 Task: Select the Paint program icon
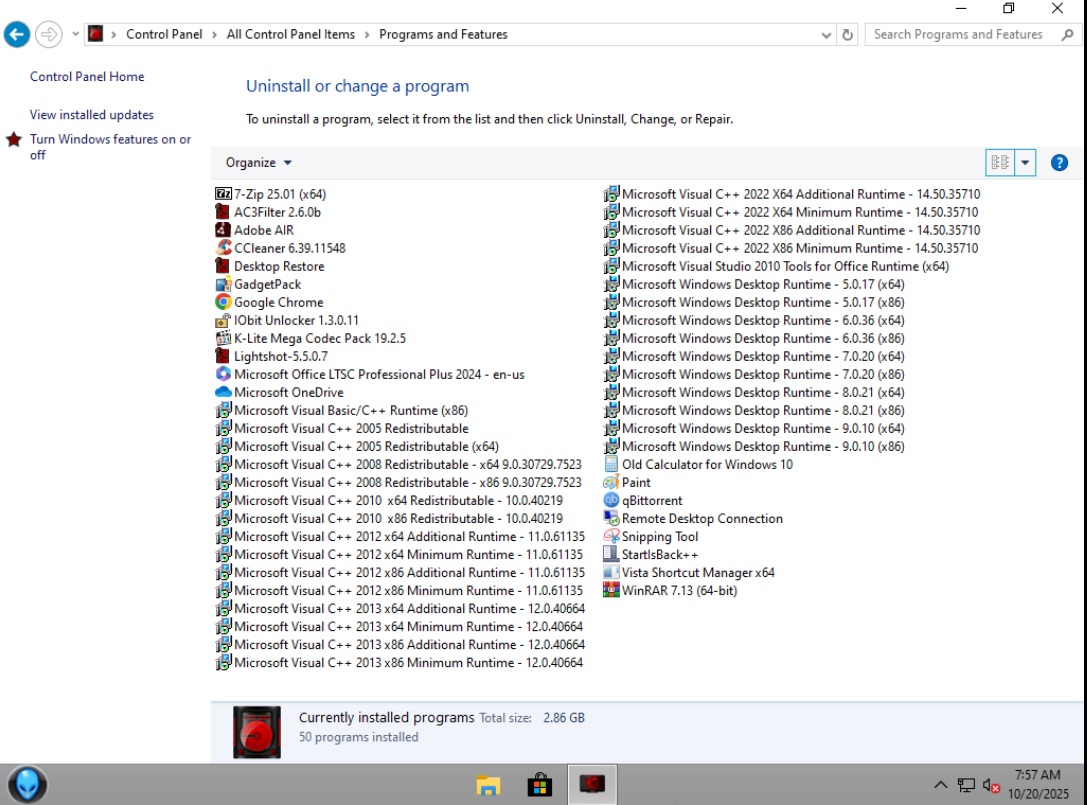pos(611,483)
